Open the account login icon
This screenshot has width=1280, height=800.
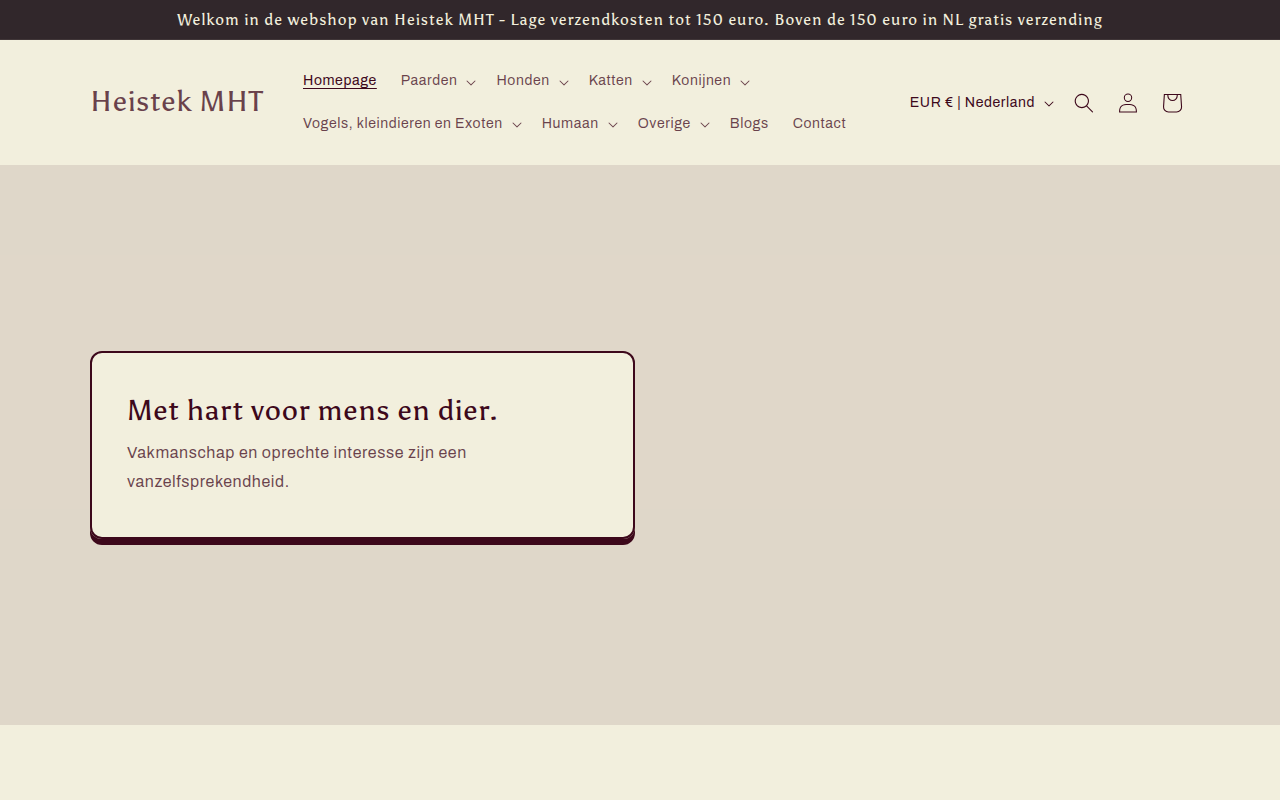[1128, 103]
